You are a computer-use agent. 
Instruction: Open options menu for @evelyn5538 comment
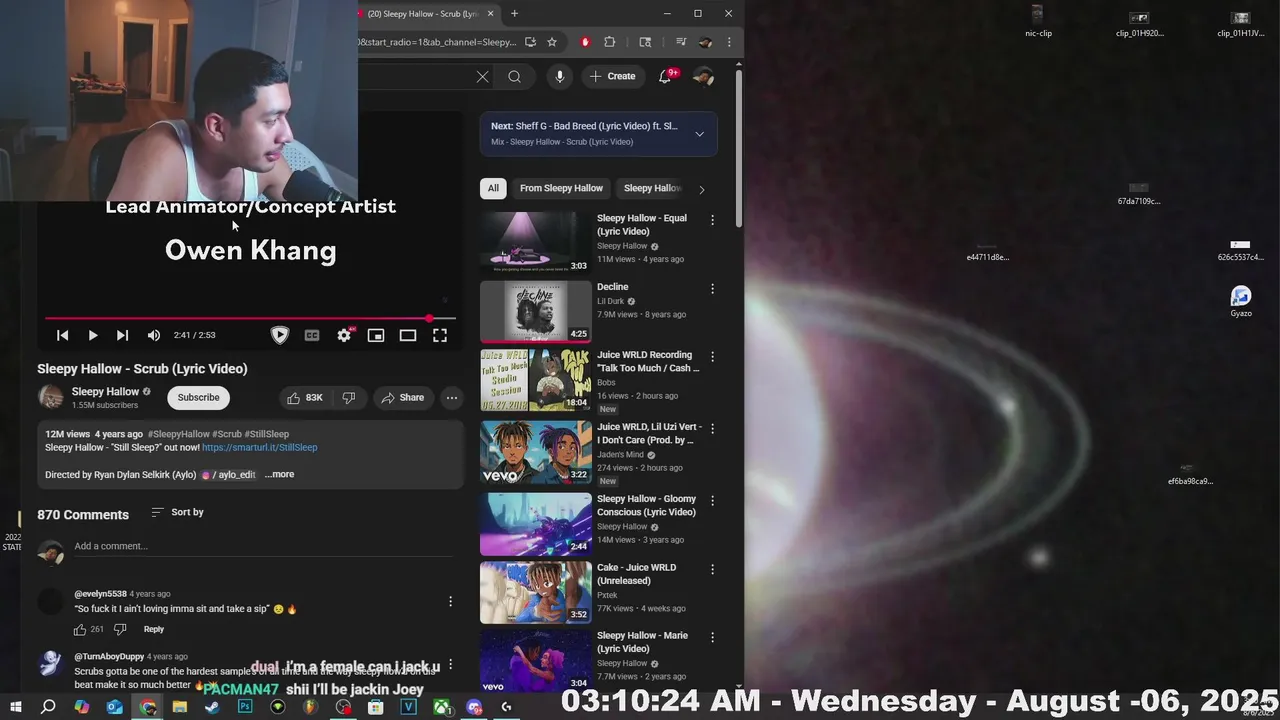pos(450,601)
